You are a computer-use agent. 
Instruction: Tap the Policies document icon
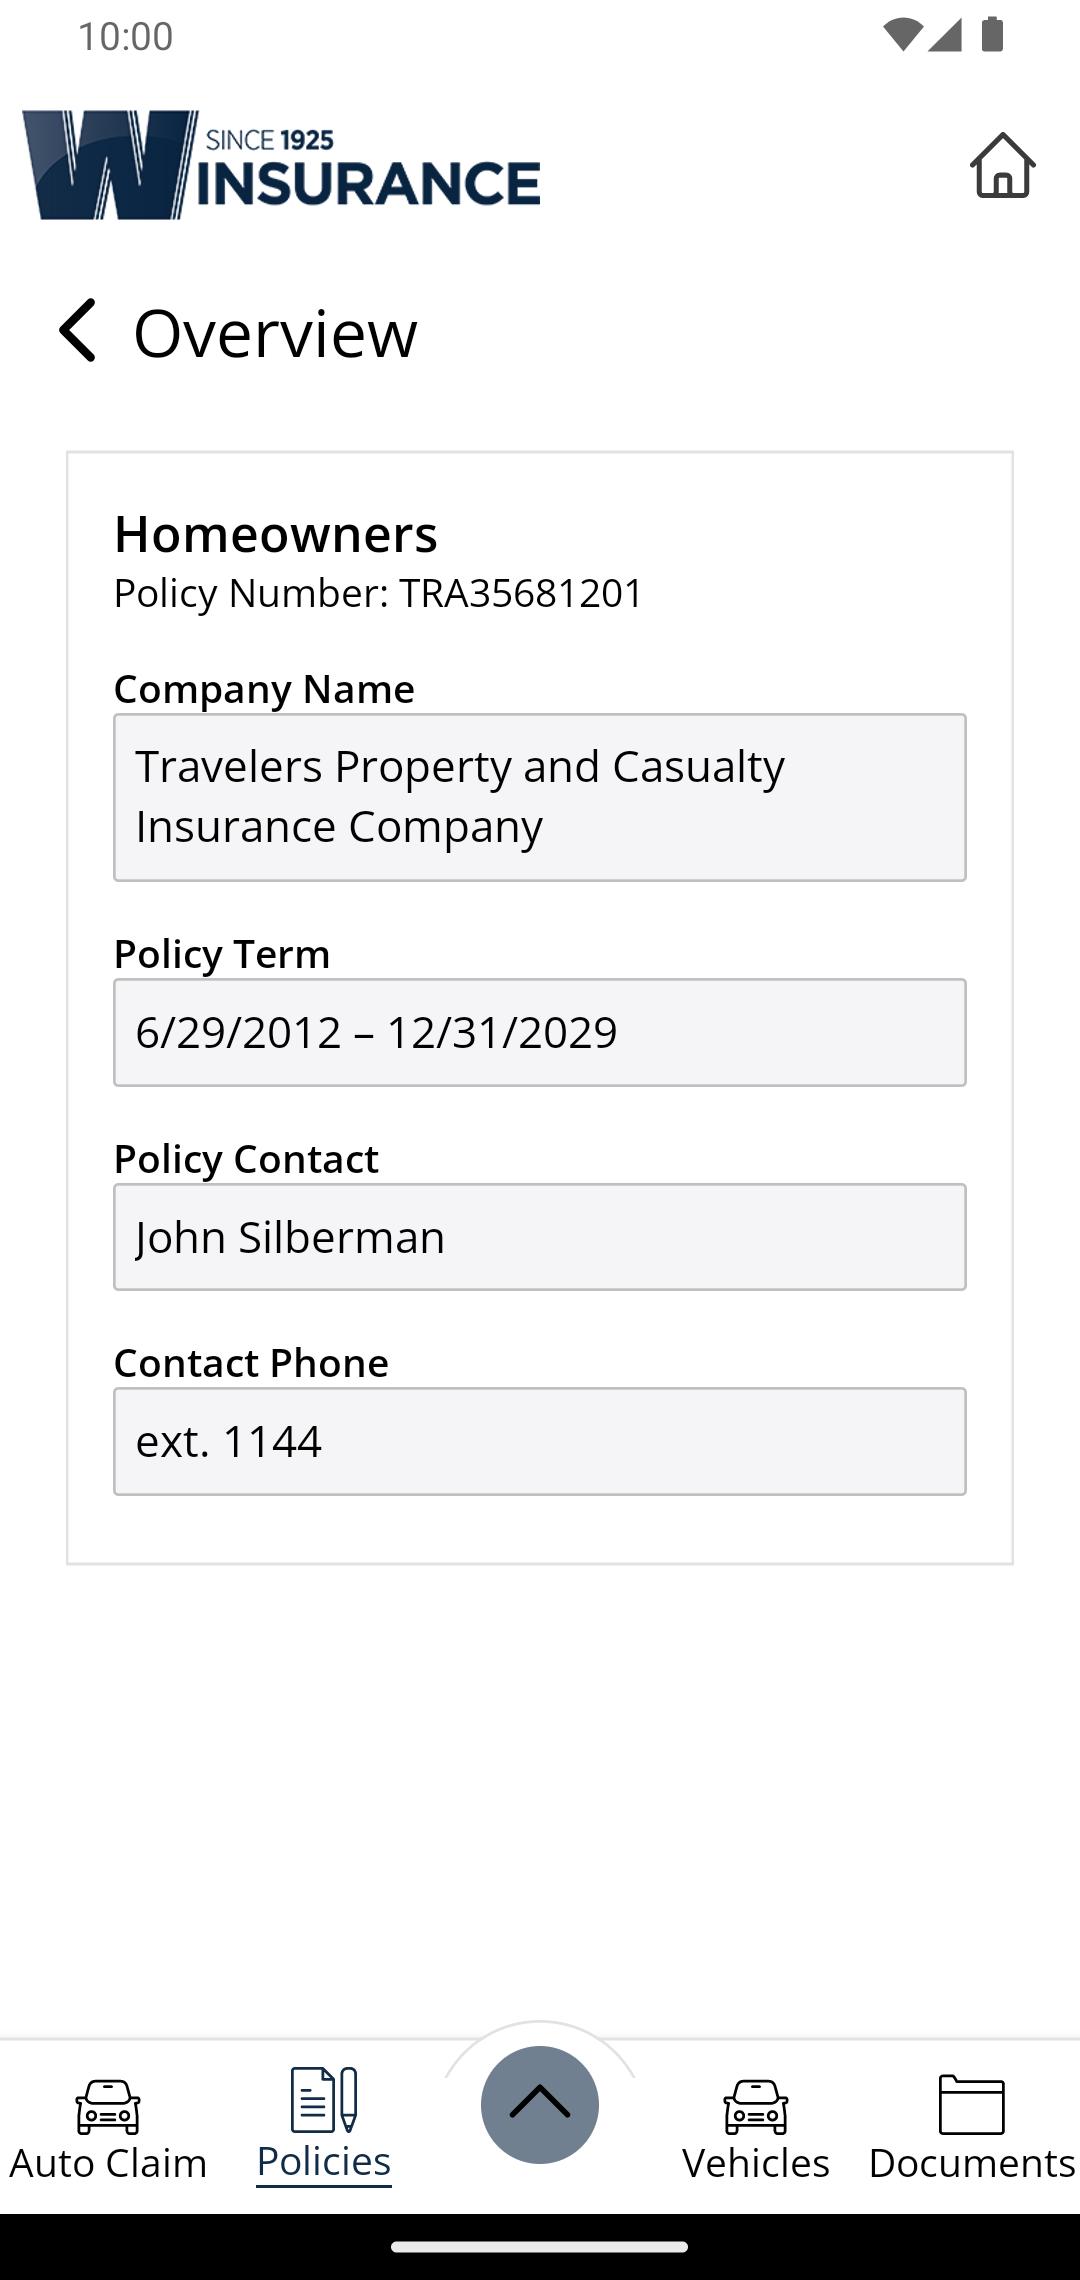click(323, 2099)
